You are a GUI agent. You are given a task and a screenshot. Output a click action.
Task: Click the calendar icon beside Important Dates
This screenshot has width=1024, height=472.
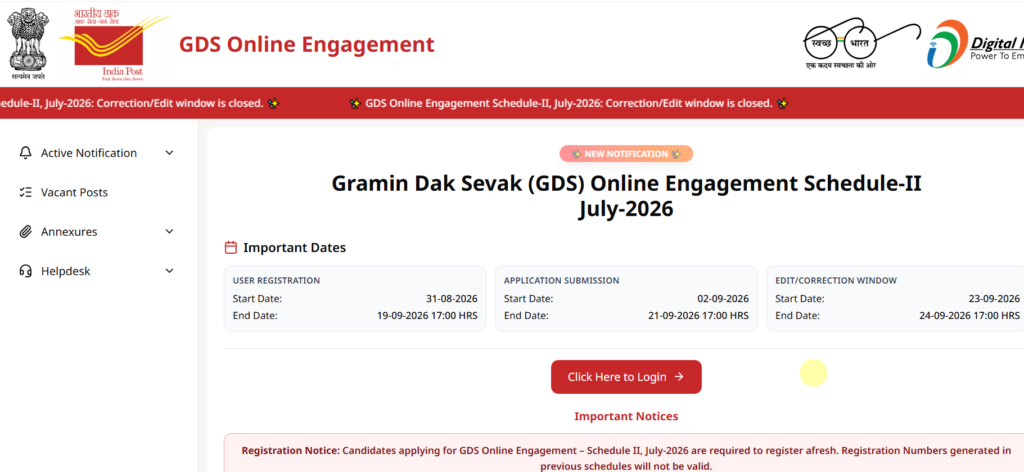(x=231, y=248)
